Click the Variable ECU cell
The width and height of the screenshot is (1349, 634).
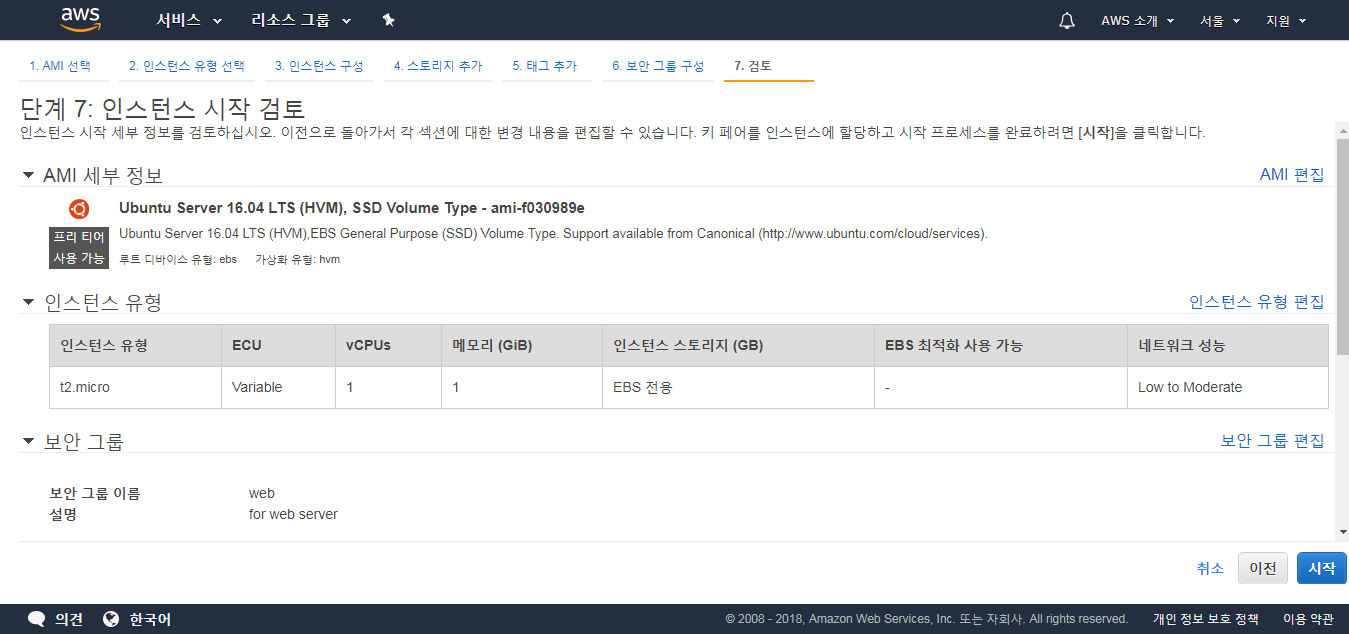(x=278, y=387)
